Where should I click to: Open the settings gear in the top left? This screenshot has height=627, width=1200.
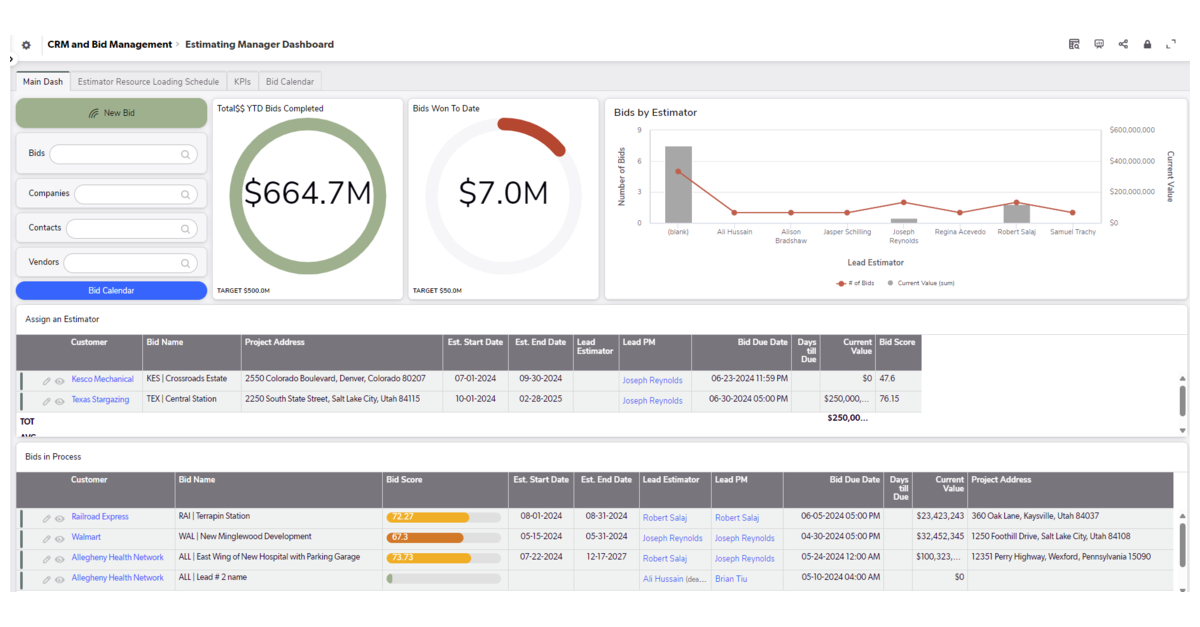pyautogui.click(x=26, y=44)
